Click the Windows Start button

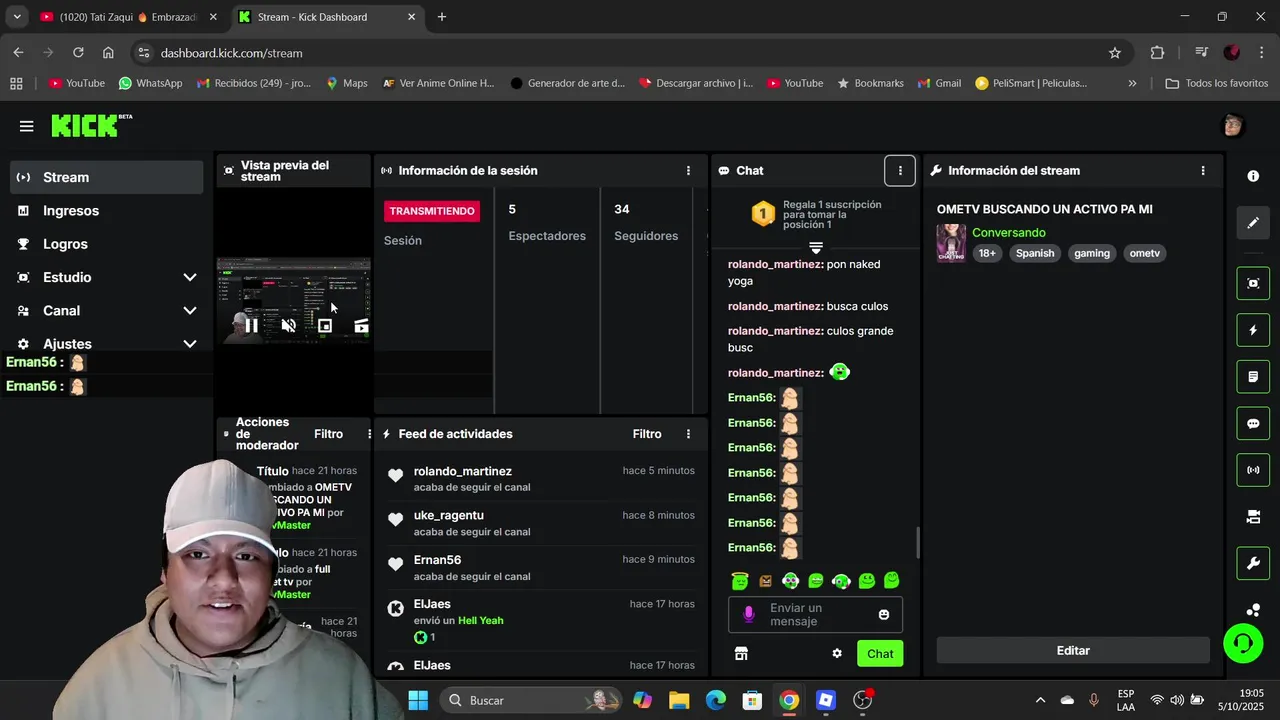coord(418,700)
